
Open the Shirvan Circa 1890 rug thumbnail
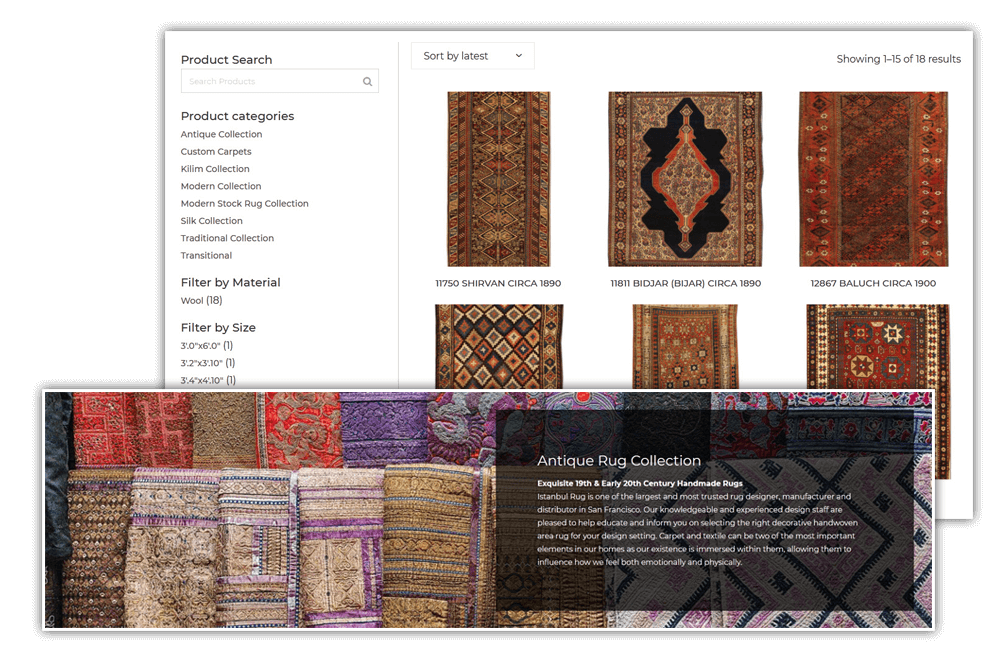coord(498,179)
